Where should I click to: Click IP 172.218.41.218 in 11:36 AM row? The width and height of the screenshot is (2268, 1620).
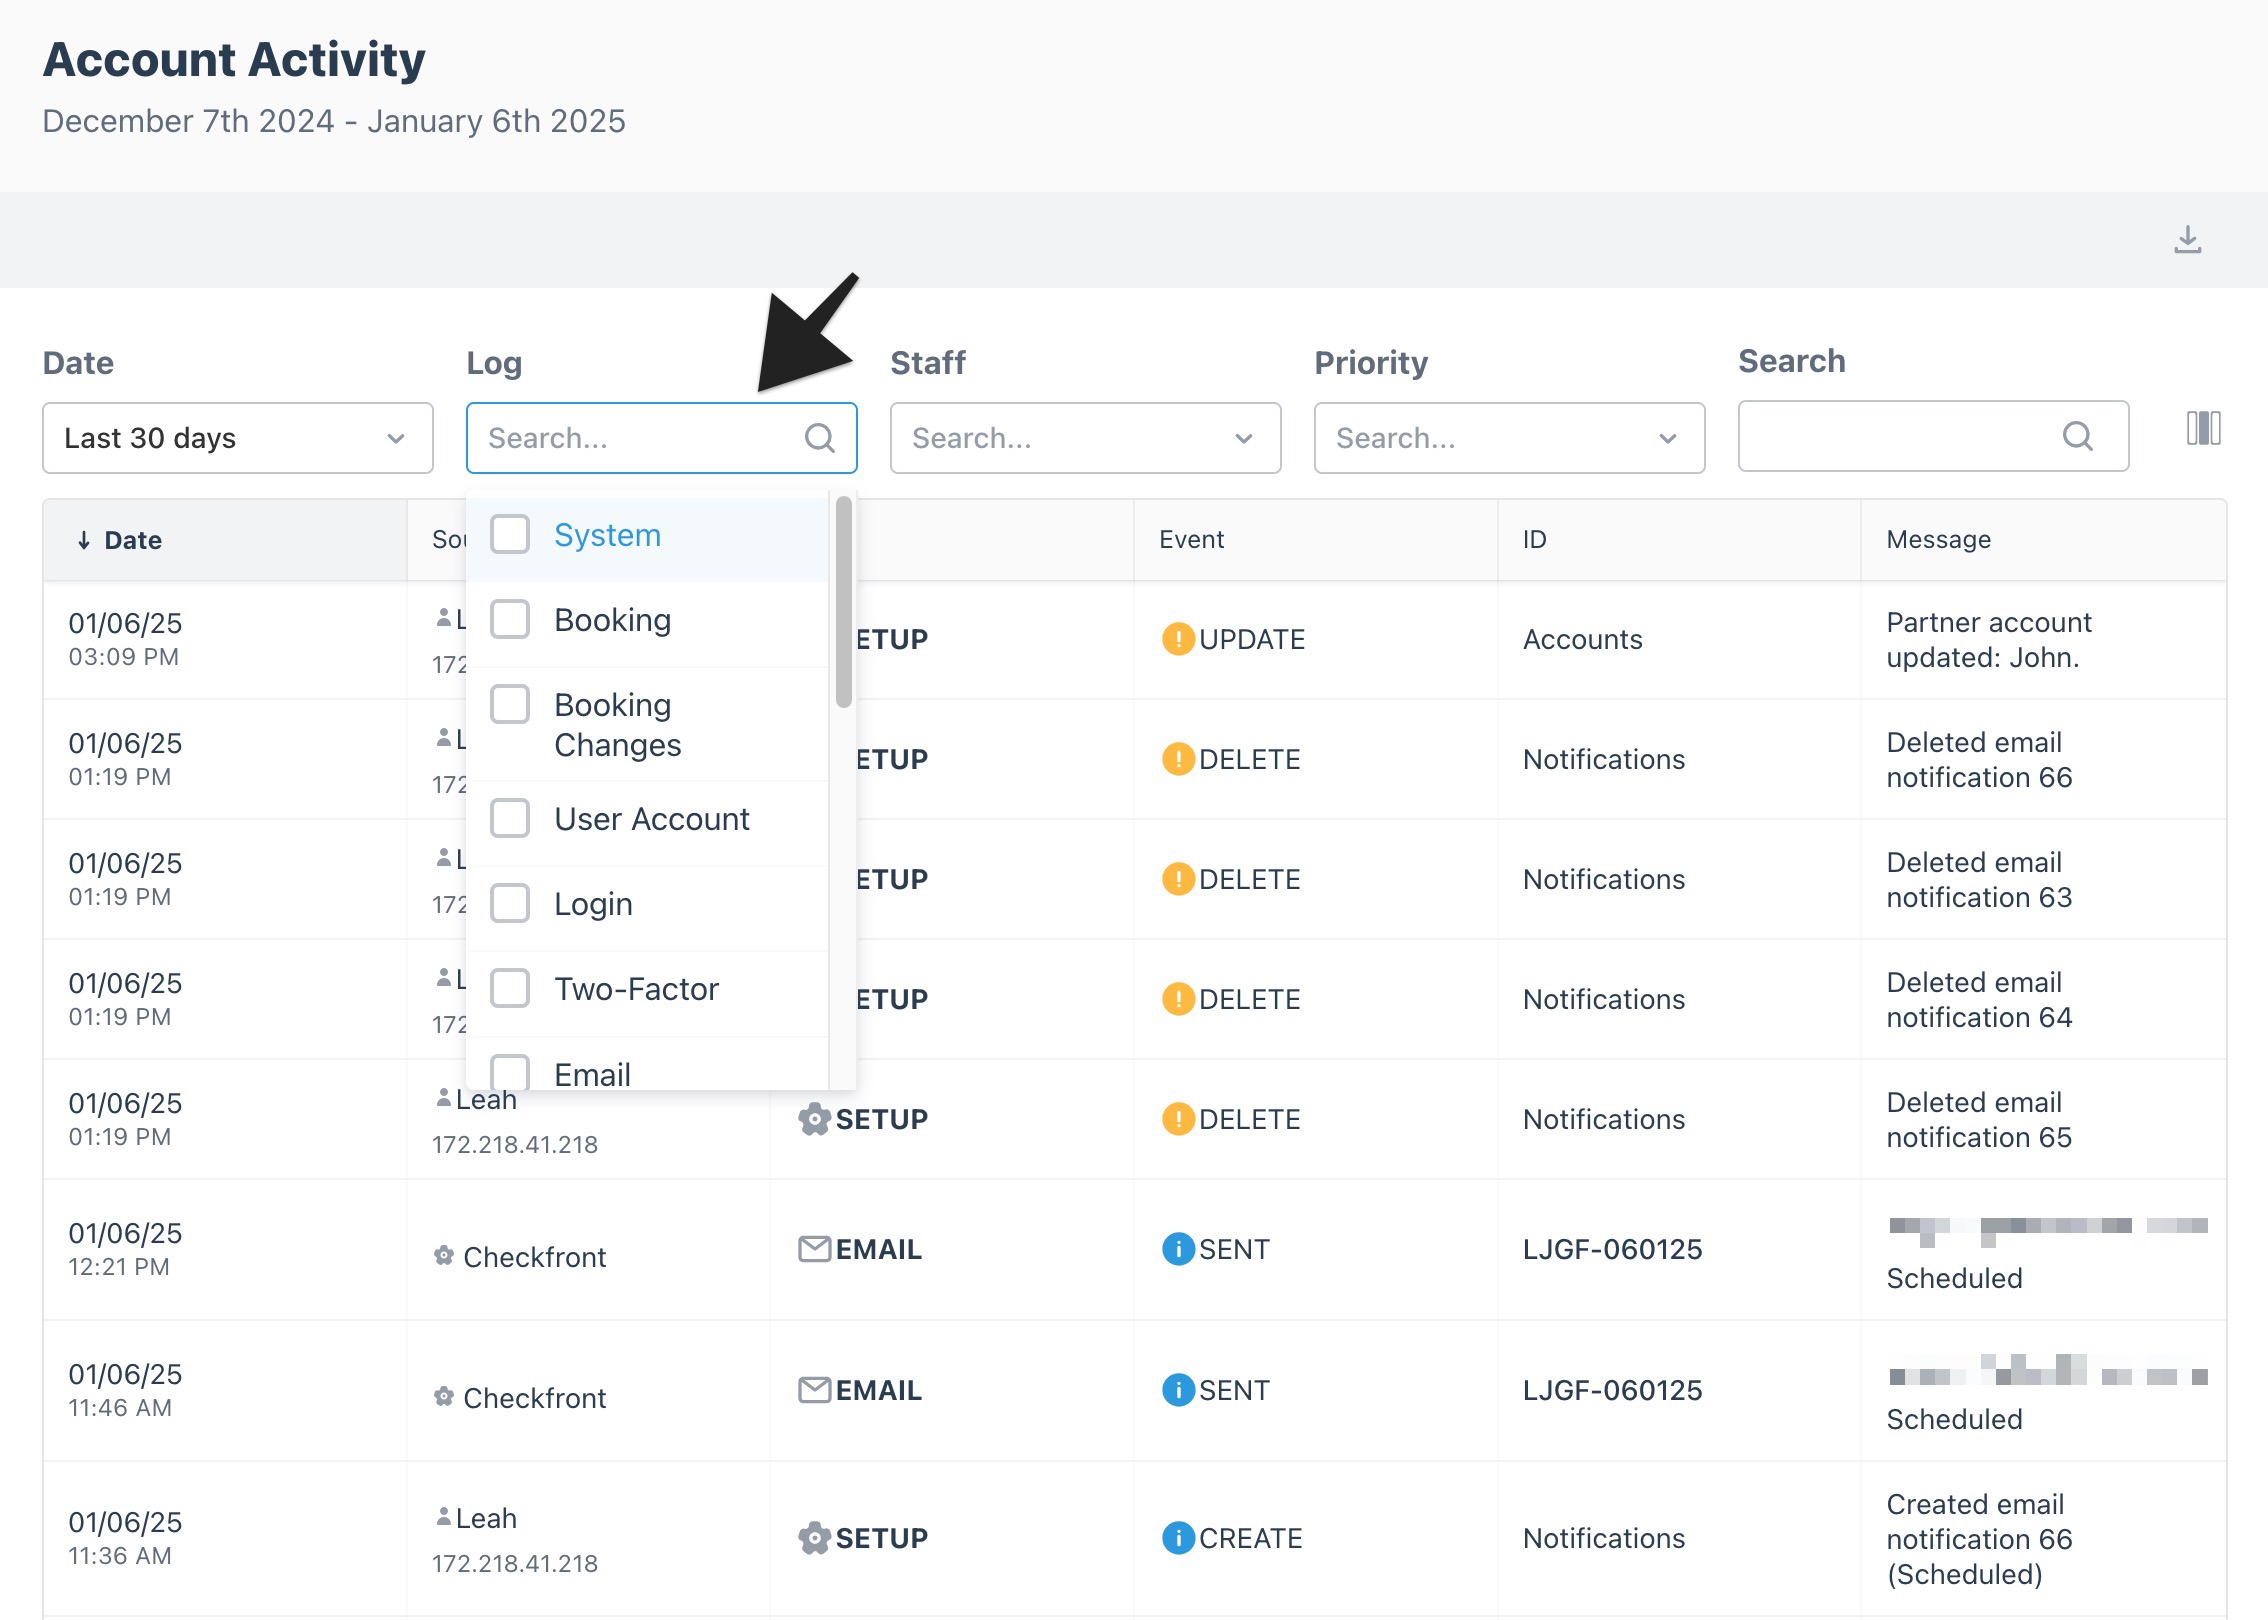pos(515,1563)
